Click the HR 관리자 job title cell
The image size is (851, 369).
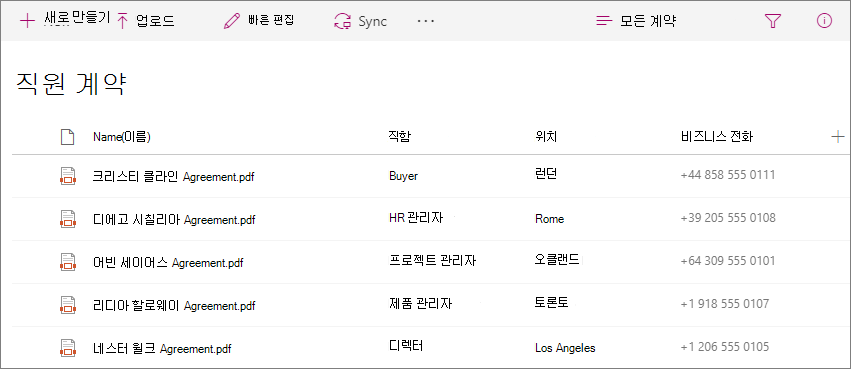point(416,218)
